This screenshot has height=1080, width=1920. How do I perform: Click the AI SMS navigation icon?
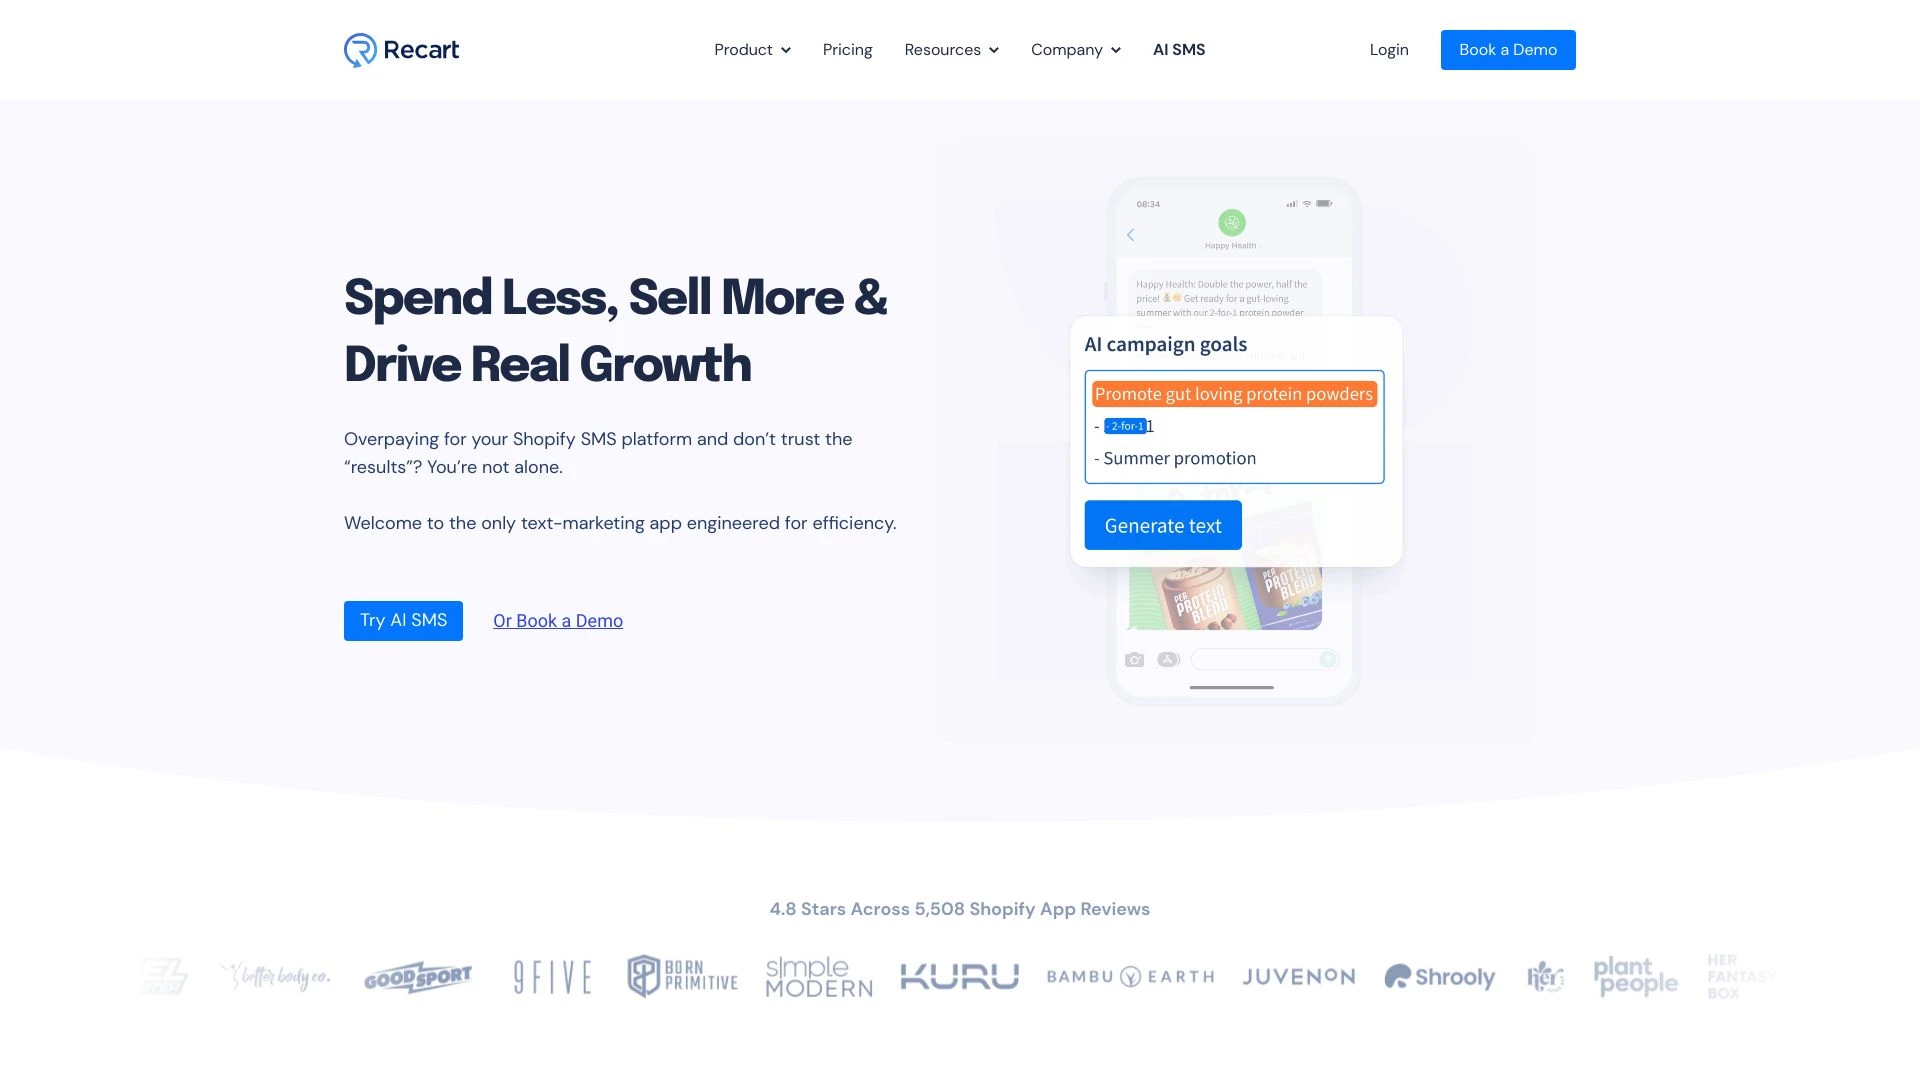click(1178, 49)
